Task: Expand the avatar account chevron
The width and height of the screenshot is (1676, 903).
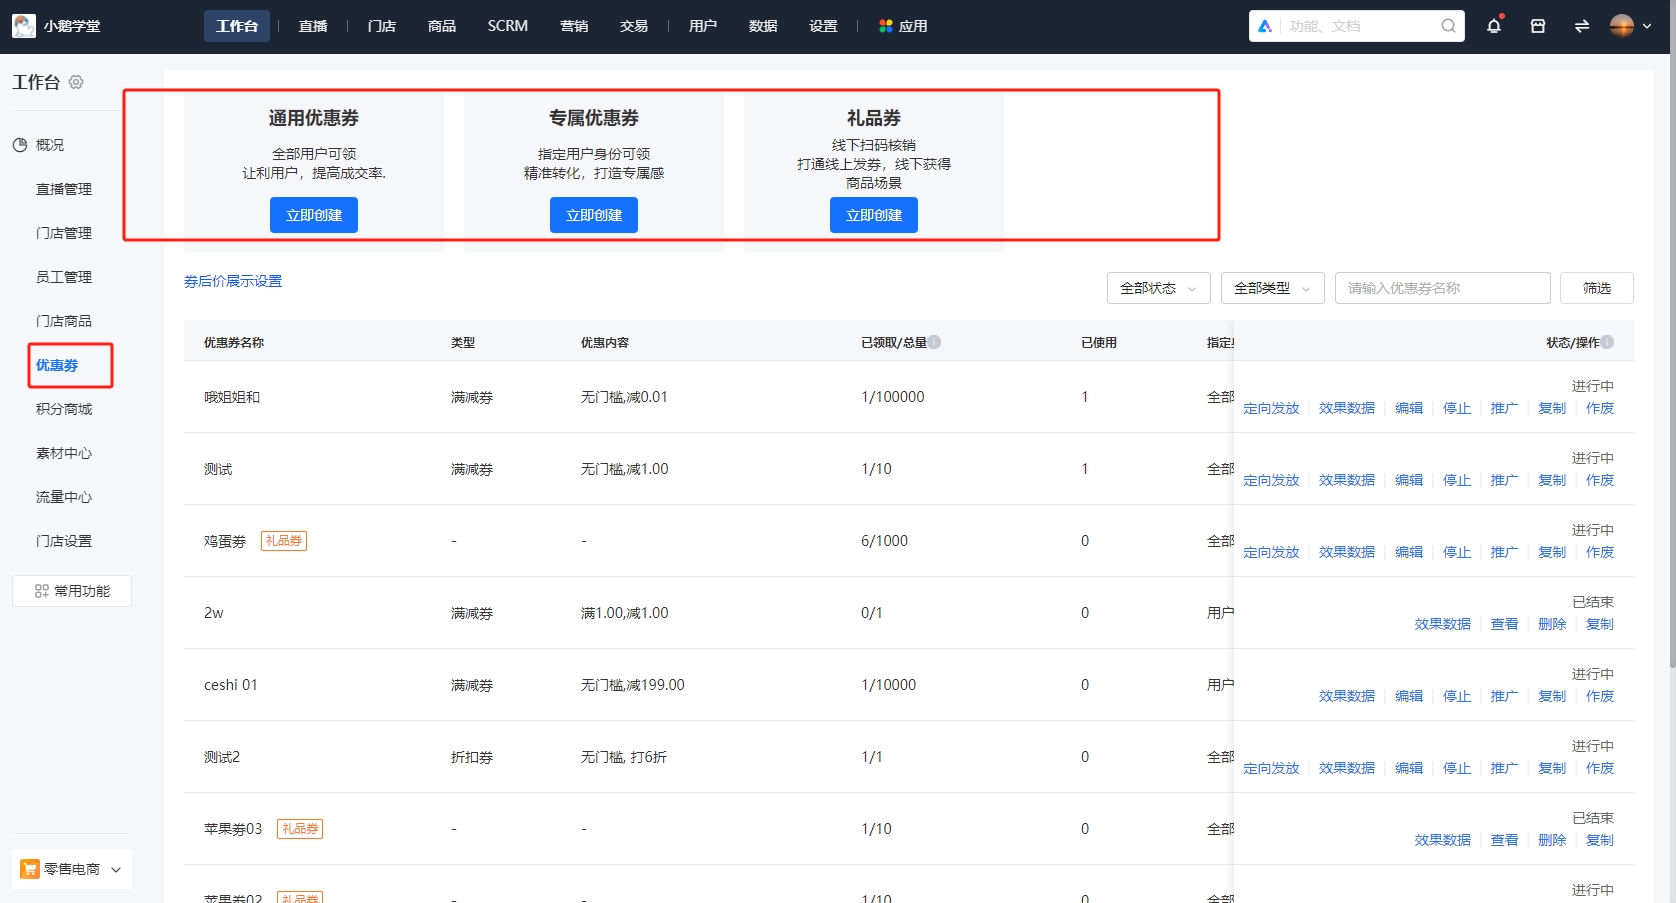Action: [x=1648, y=26]
